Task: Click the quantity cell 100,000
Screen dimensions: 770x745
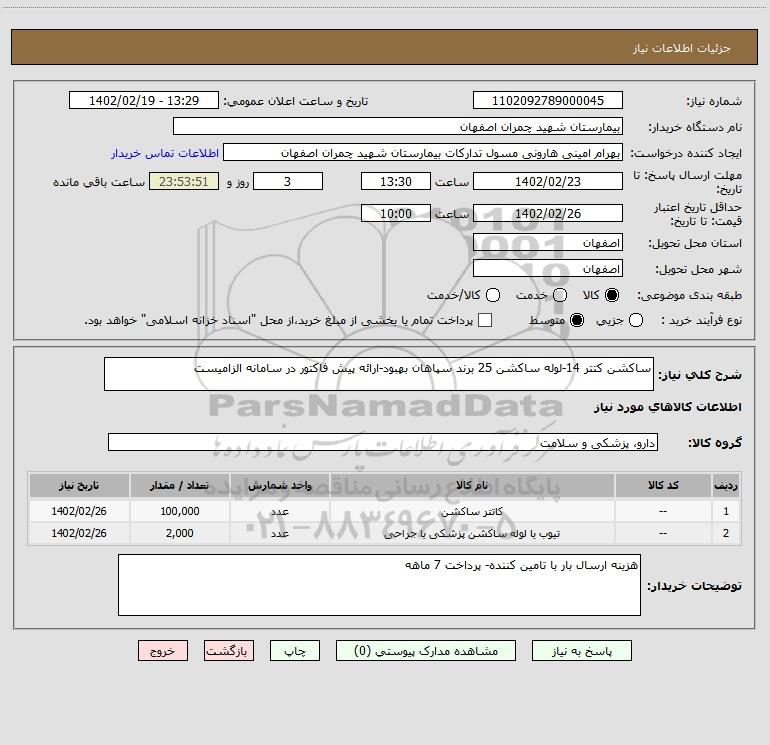Action: [179, 511]
